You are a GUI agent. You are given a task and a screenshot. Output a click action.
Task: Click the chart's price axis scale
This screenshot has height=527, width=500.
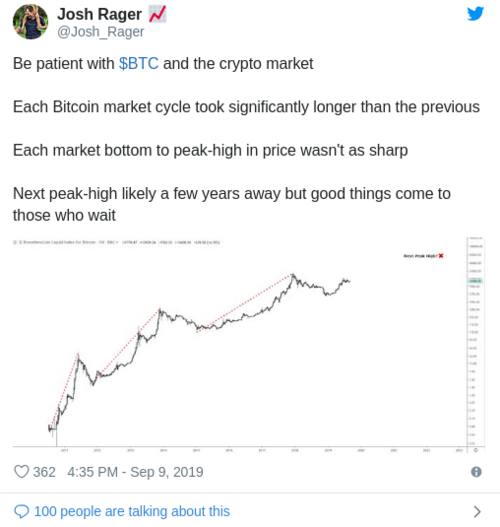475,341
